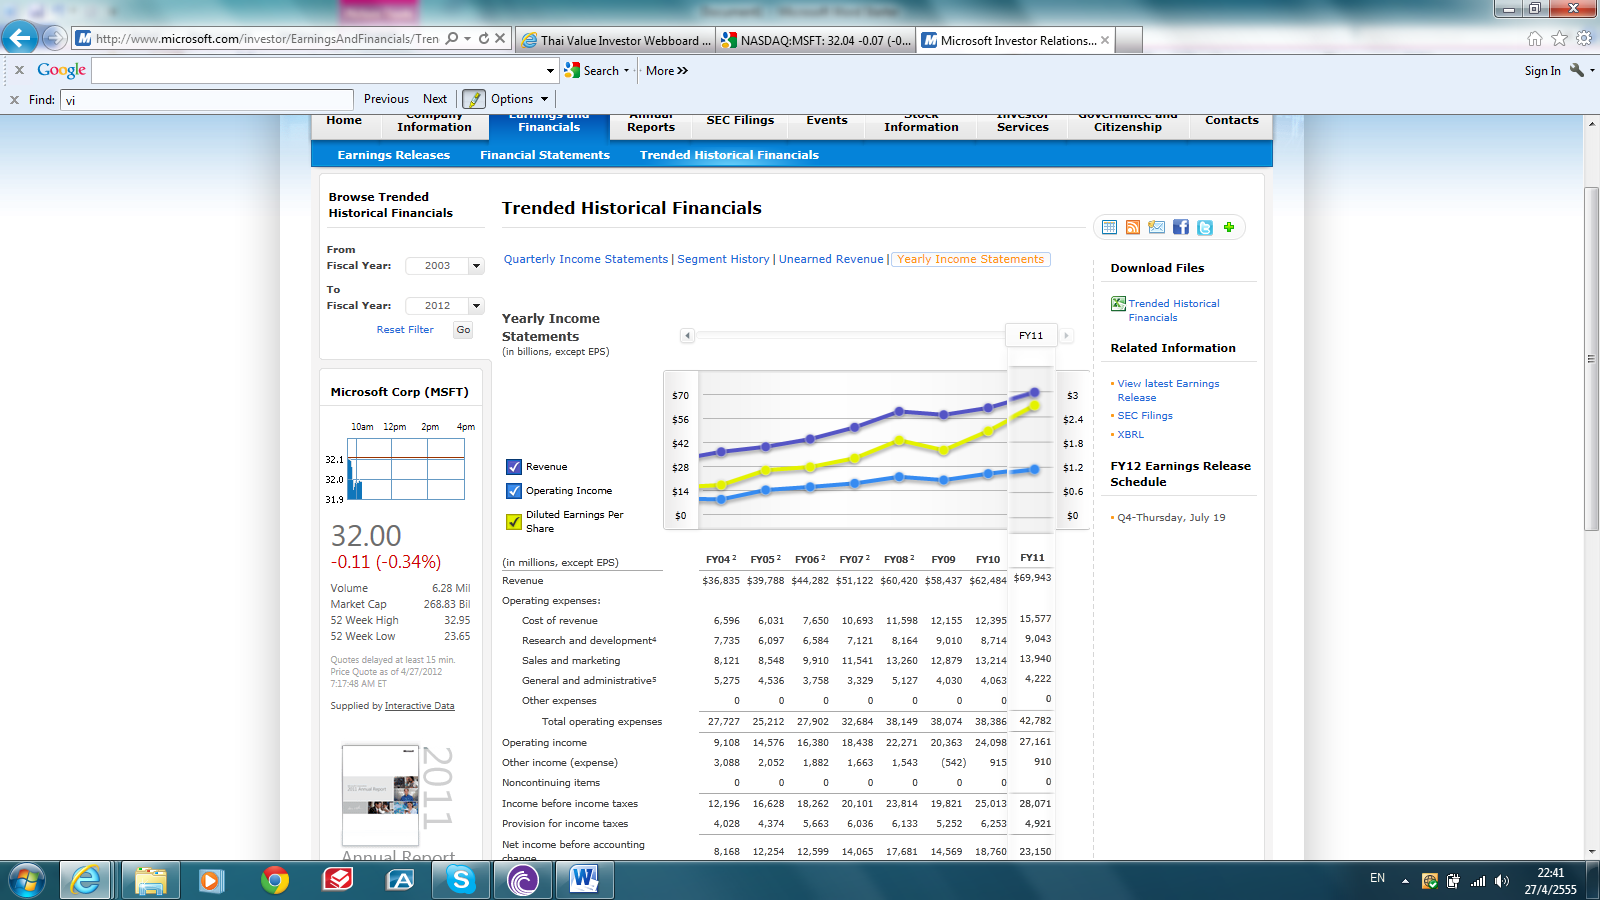The image size is (1600, 900).
Task: Click the spreadsheet share icon
Action: point(1109,228)
